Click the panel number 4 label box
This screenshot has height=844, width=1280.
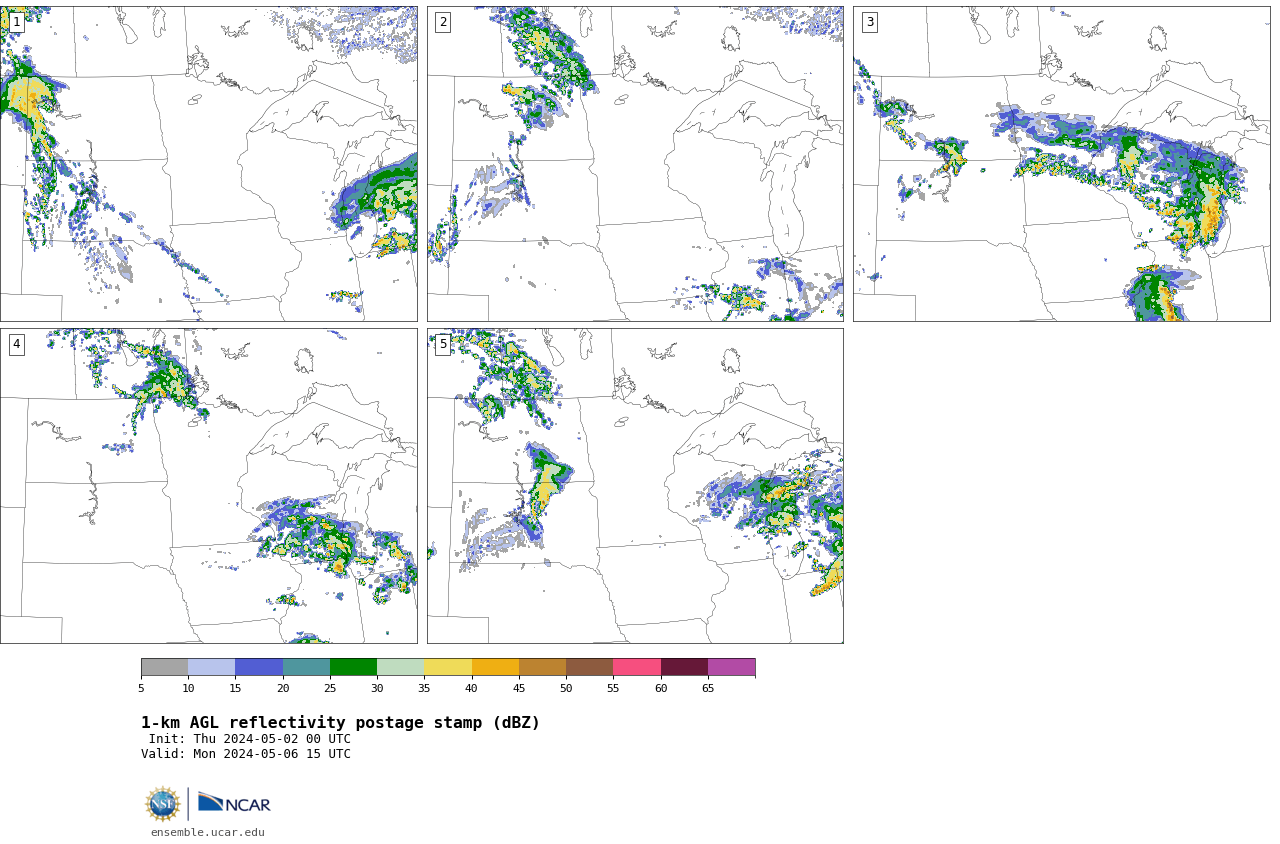point(16,344)
